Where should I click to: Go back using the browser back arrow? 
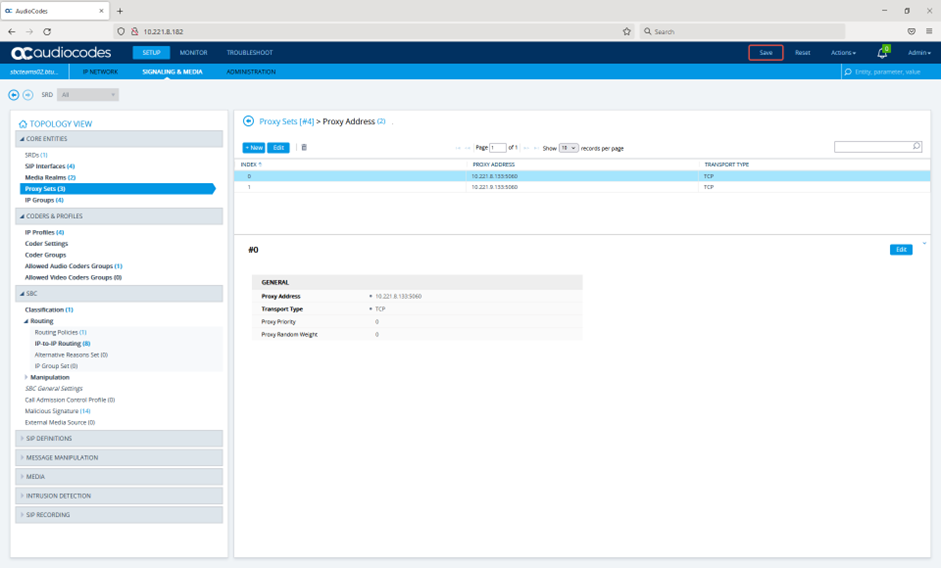[12, 31]
